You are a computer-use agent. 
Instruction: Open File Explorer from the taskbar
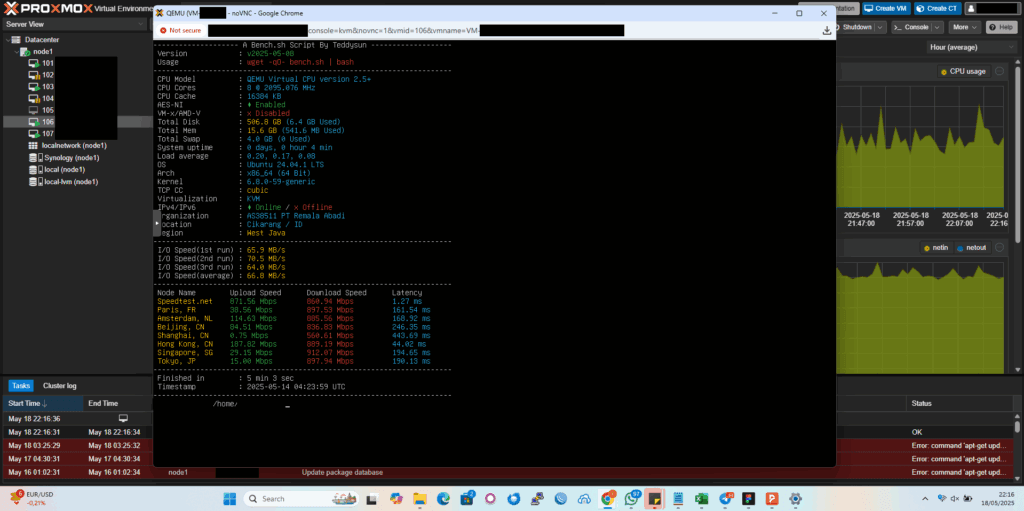(419, 499)
